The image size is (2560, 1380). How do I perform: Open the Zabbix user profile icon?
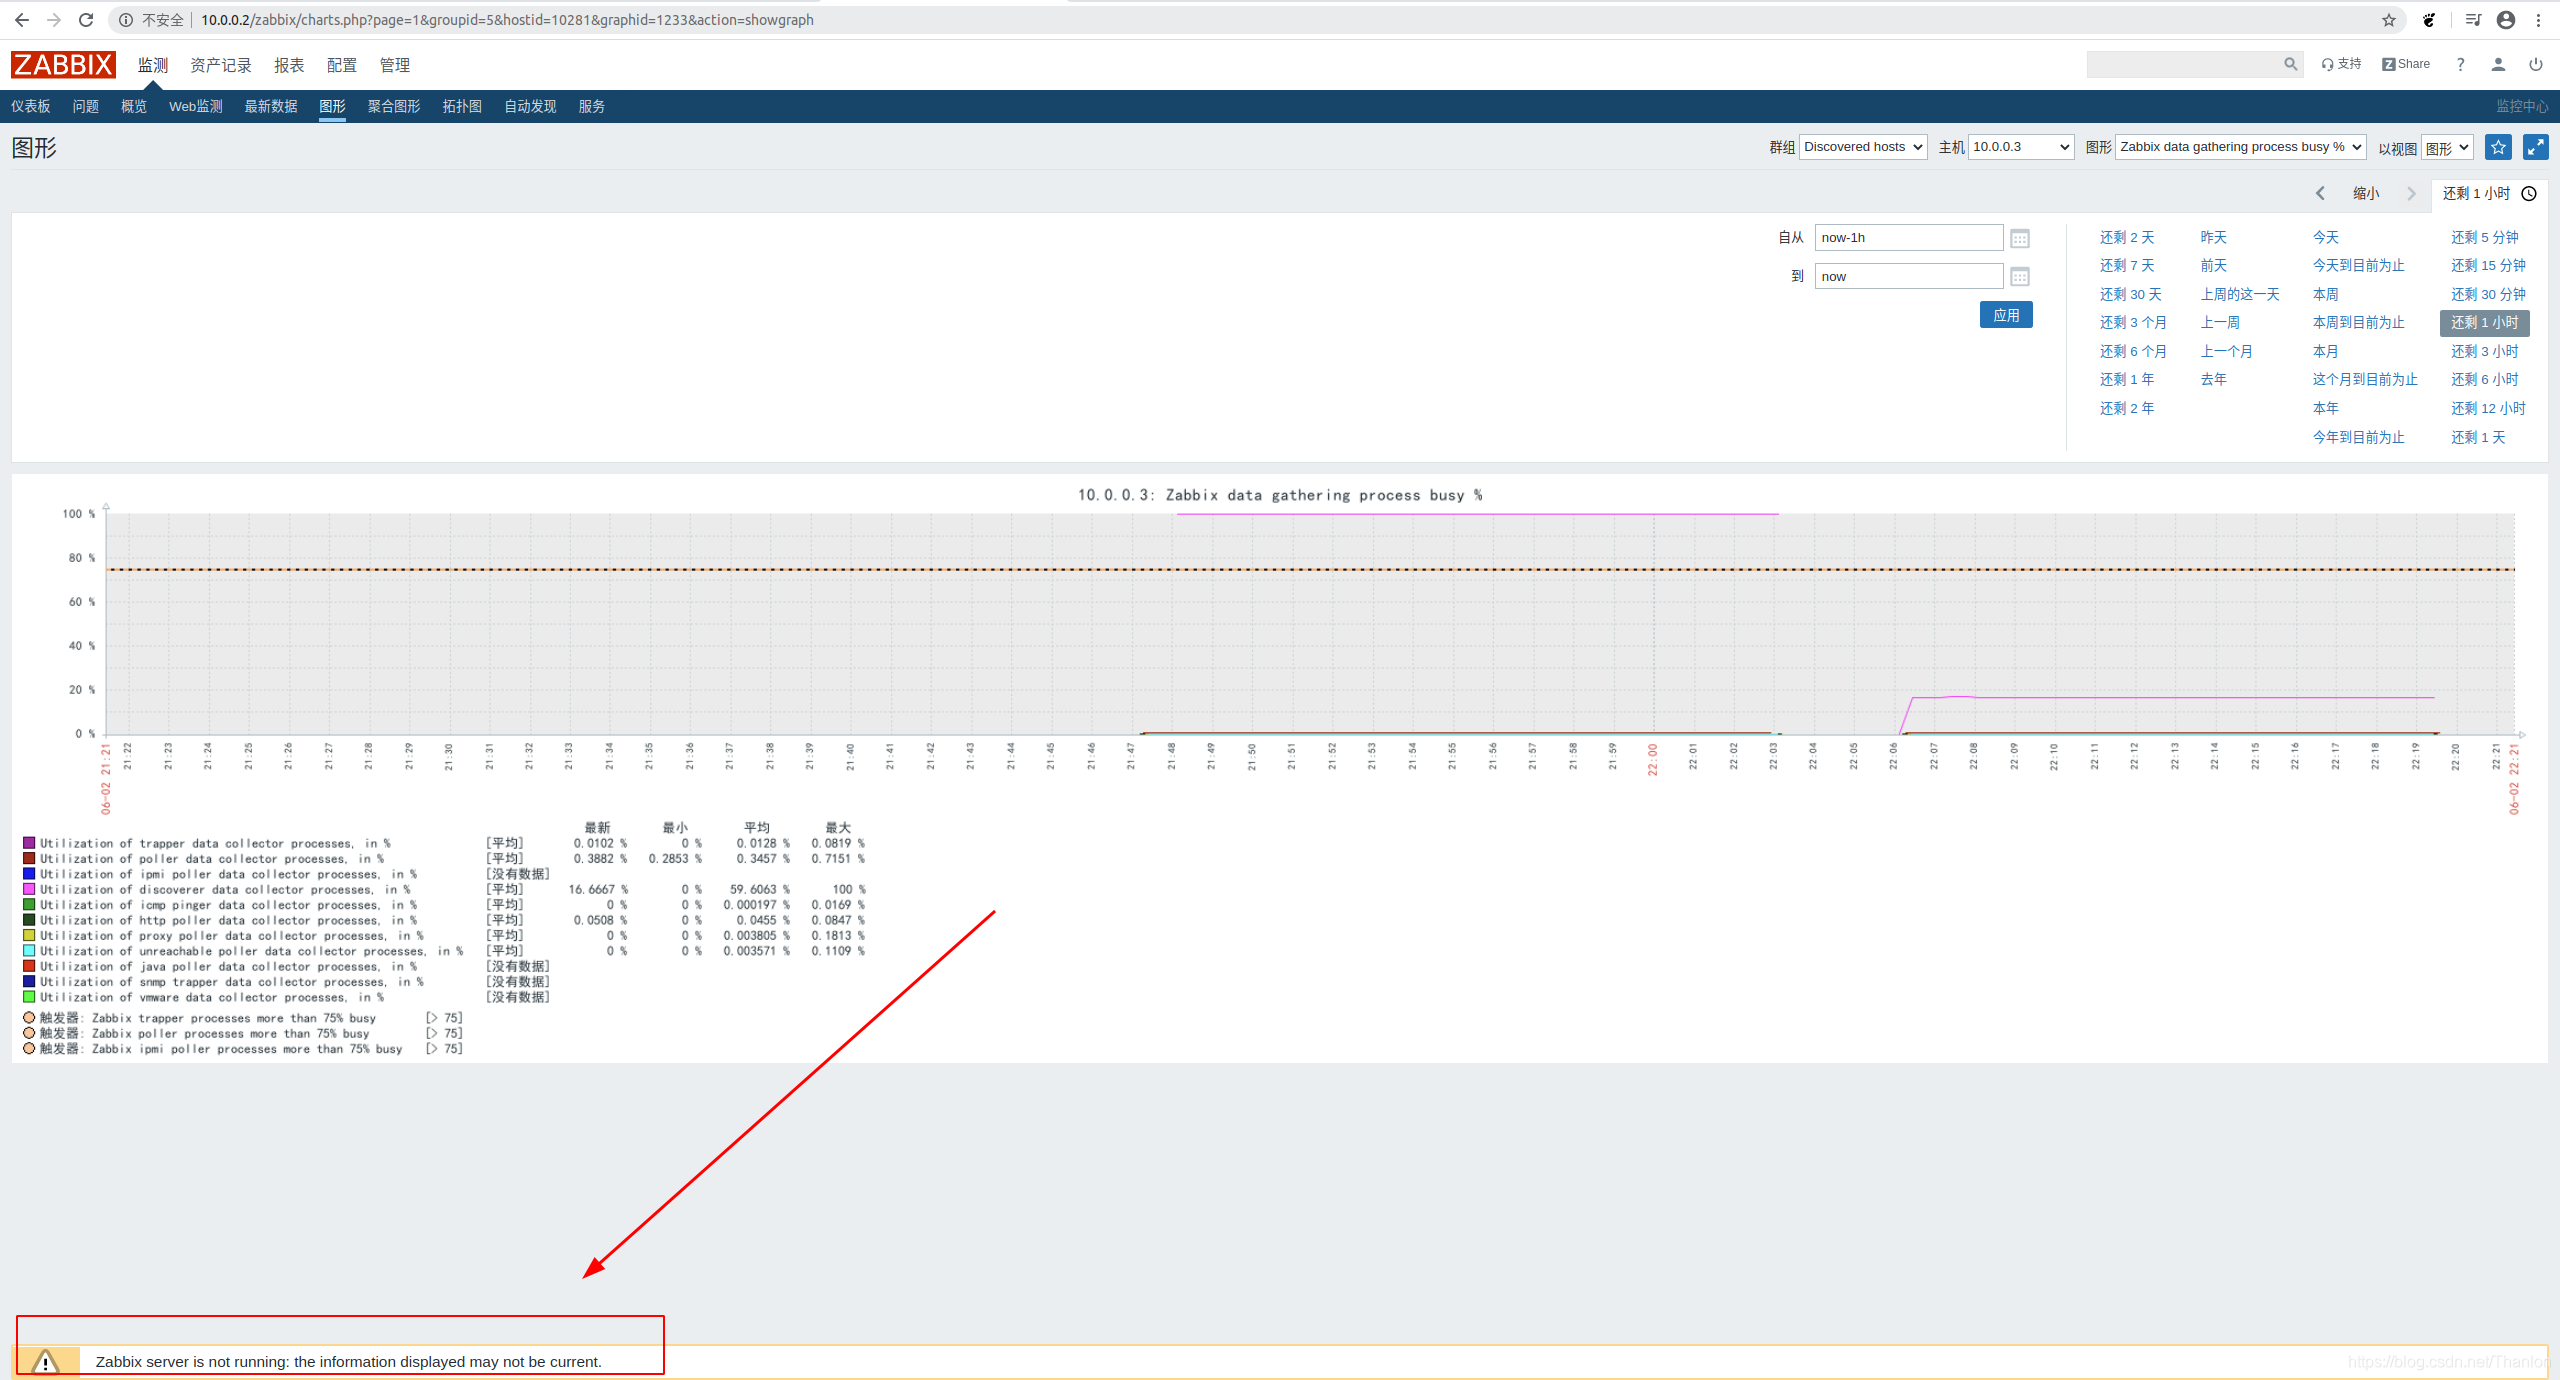2498,64
